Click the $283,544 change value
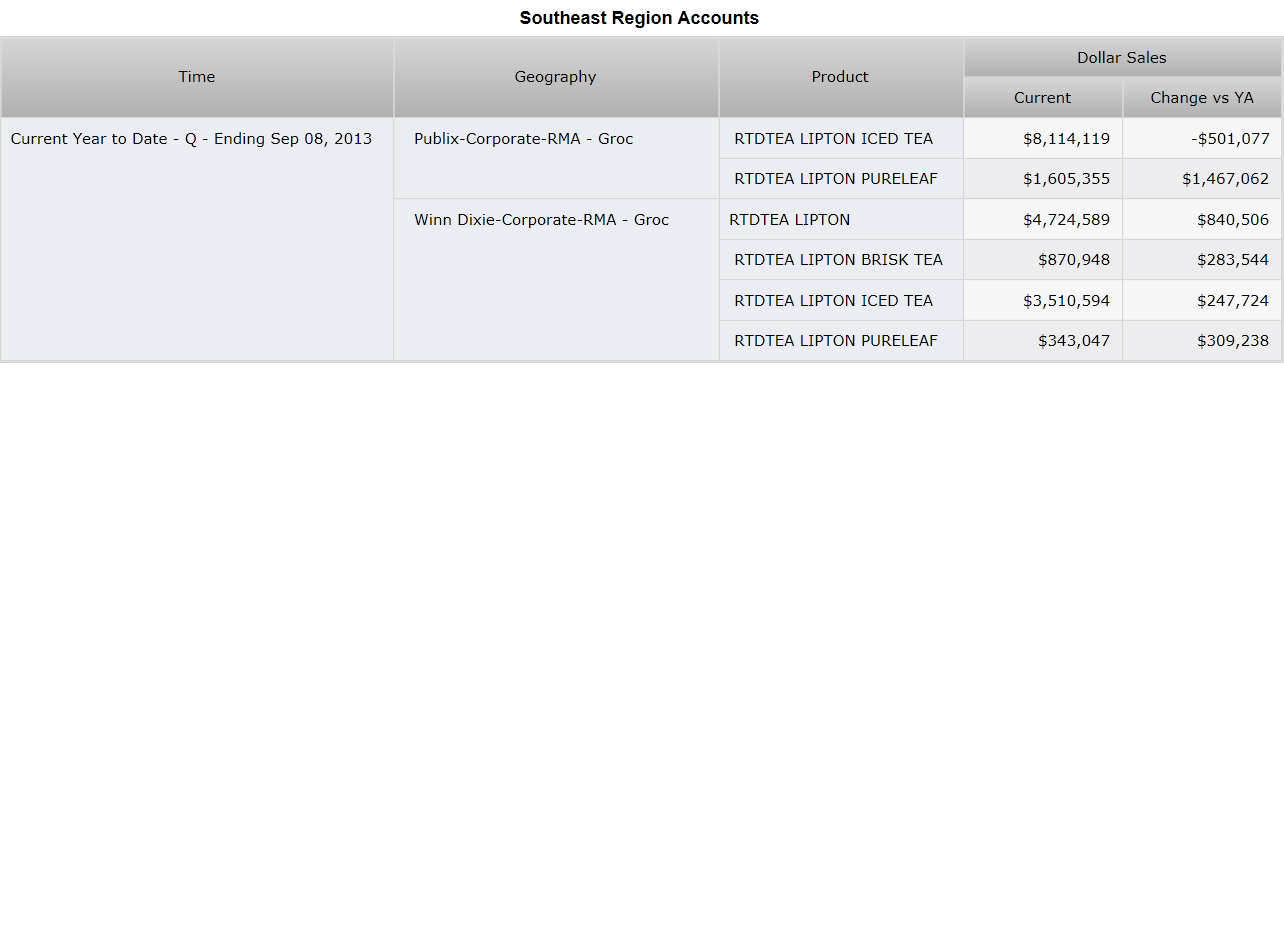 (x=1202, y=260)
